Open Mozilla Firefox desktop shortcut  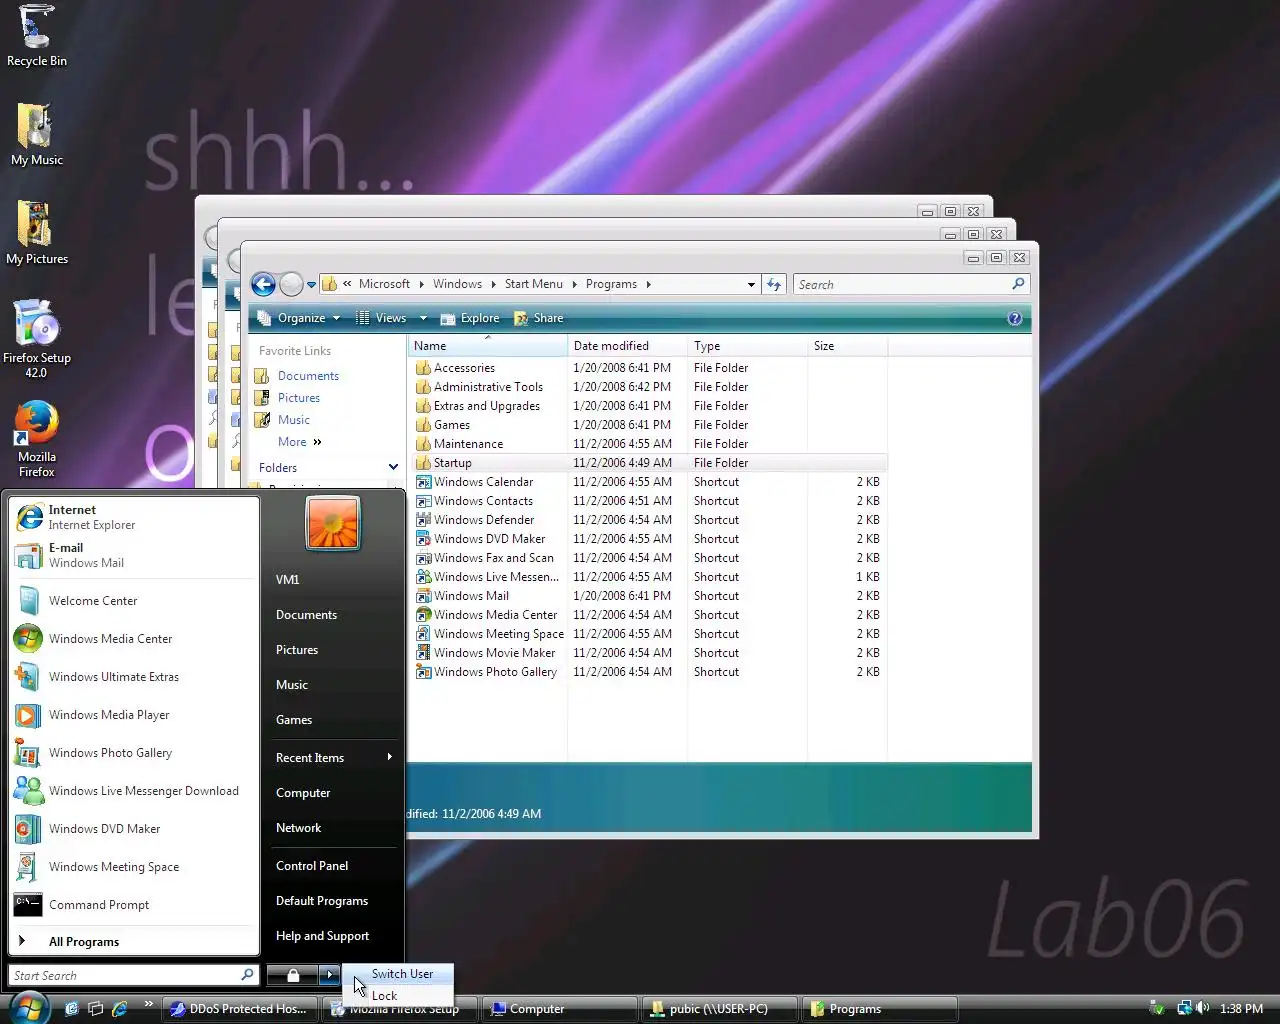click(x=37, y=440)
